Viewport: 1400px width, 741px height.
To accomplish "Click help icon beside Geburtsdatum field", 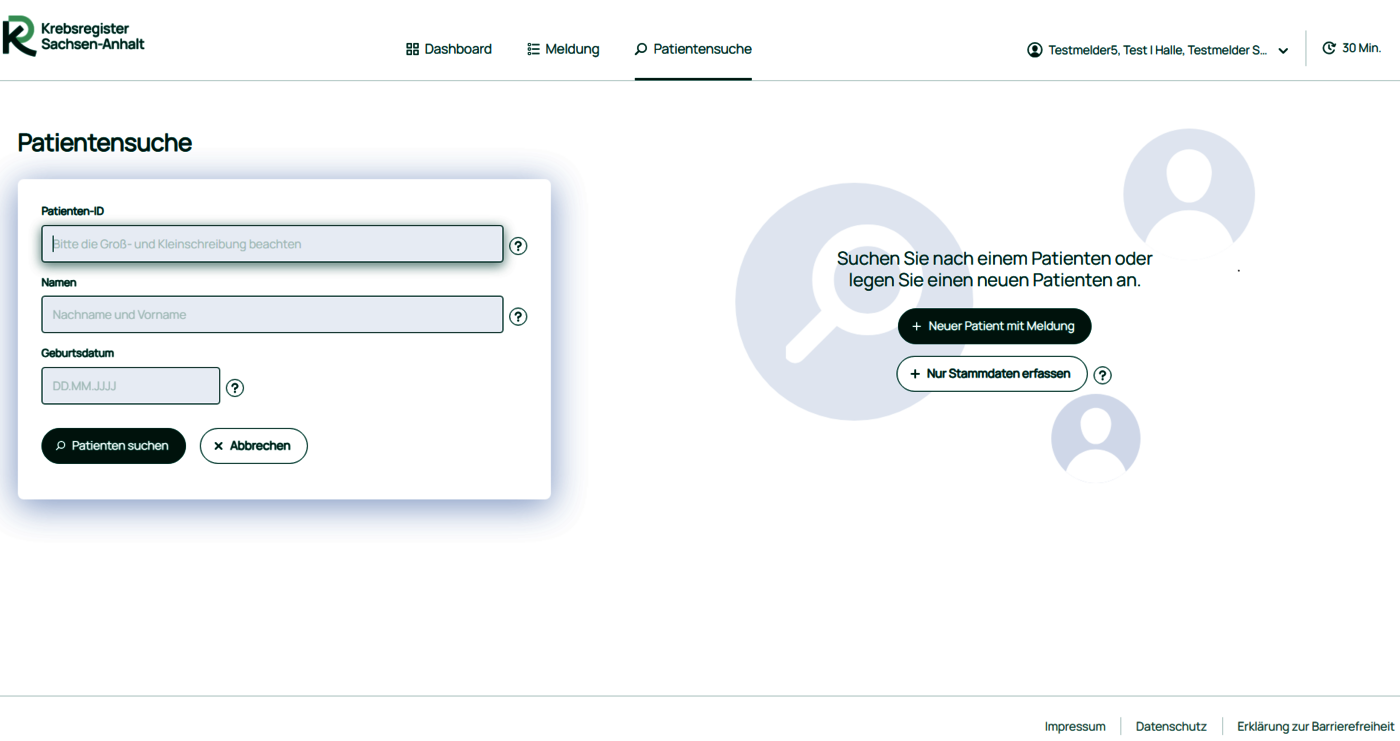I will 235,388.
